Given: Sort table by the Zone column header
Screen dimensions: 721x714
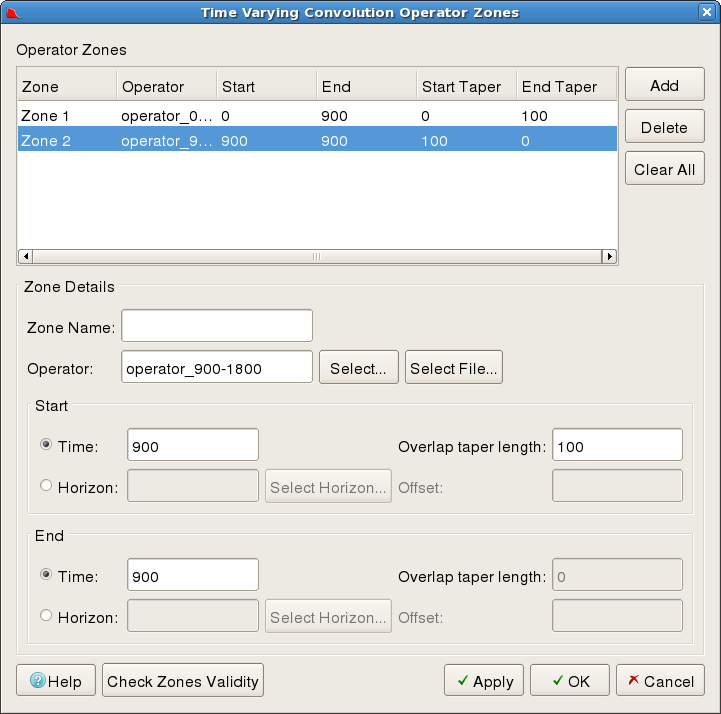Looking at the screenshot, I should pos(66,87).
